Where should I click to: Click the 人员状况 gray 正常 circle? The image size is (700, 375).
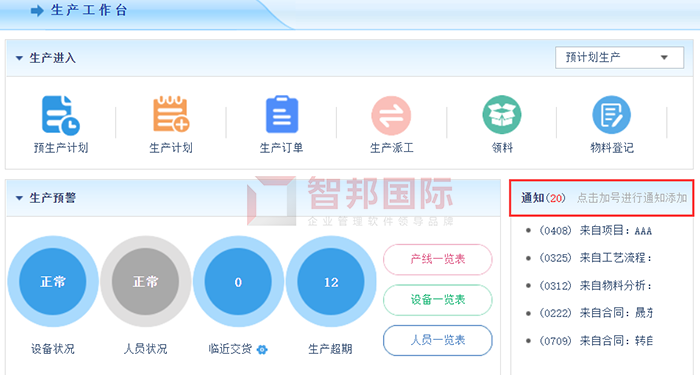pos(146,282)
